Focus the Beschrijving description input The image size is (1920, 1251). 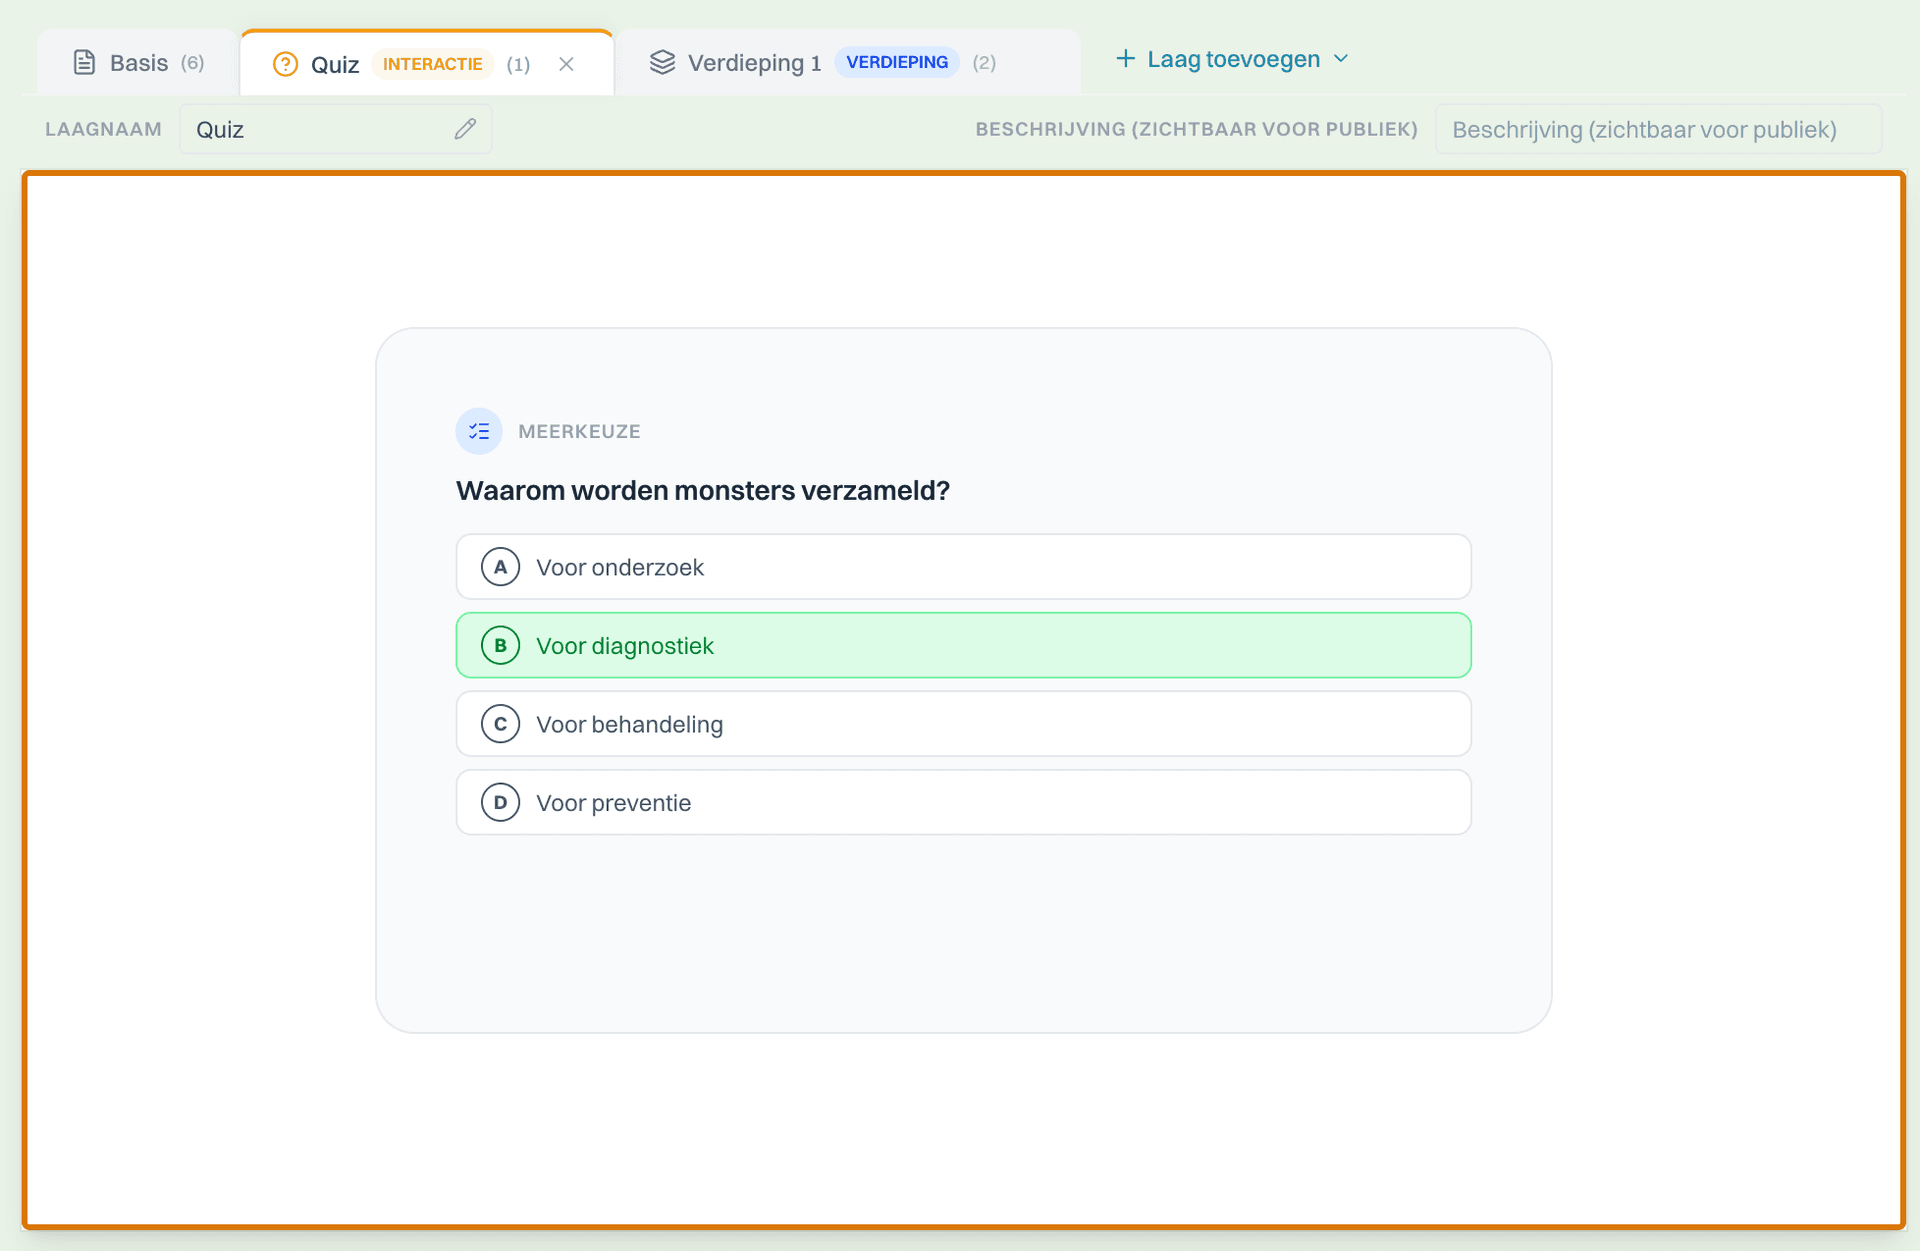tap(1658, 129)
